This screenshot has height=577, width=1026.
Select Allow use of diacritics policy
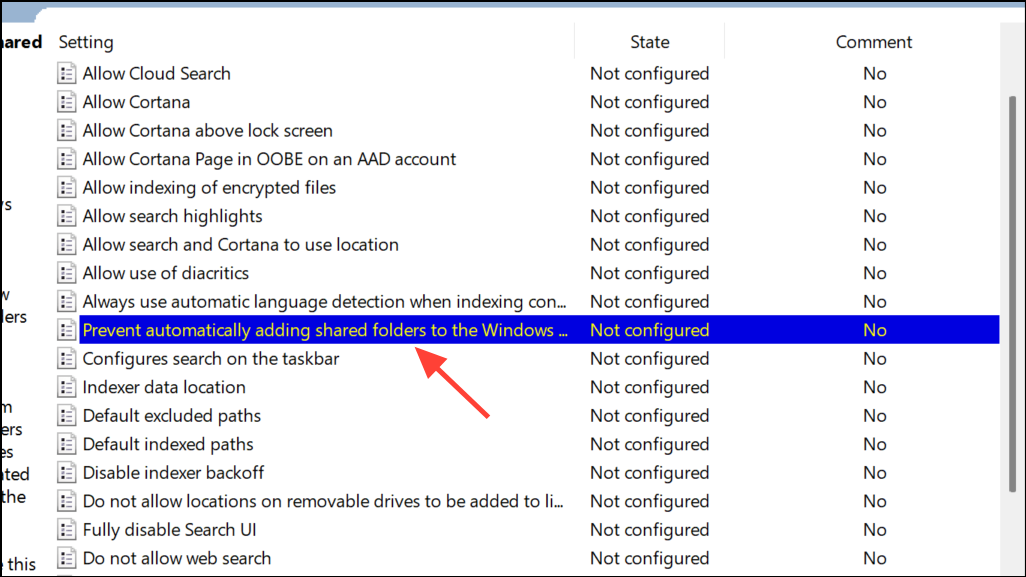[x=166, y=273]
